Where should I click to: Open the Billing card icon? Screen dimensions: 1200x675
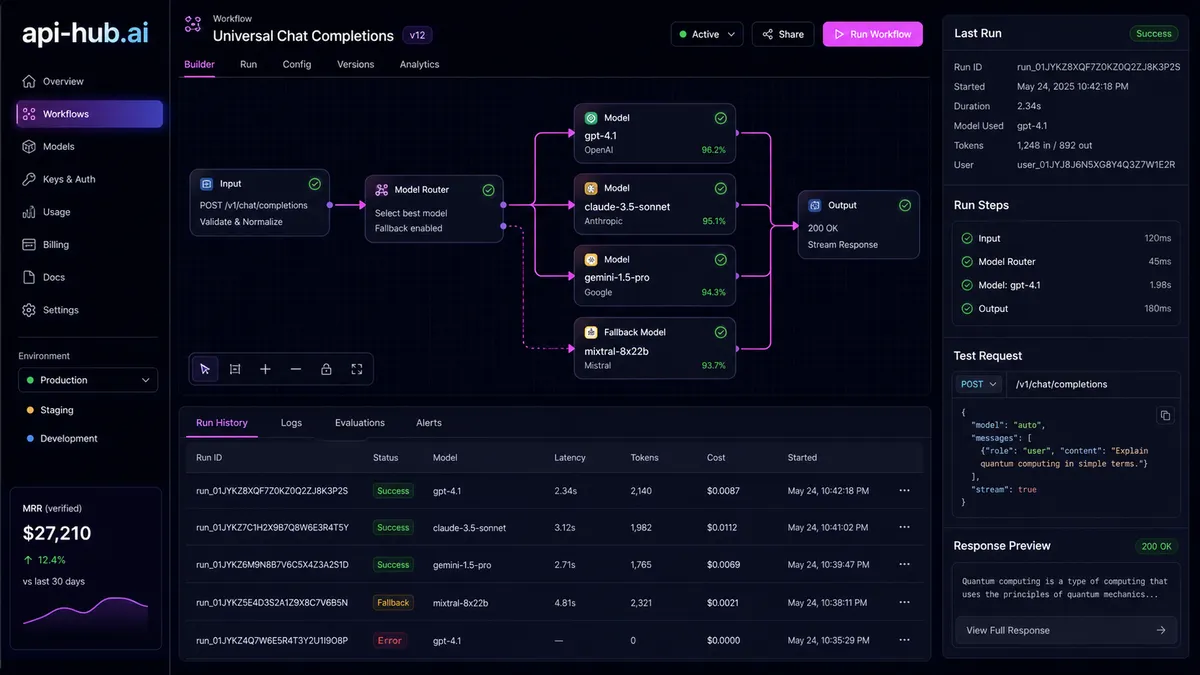pos(29,244)
